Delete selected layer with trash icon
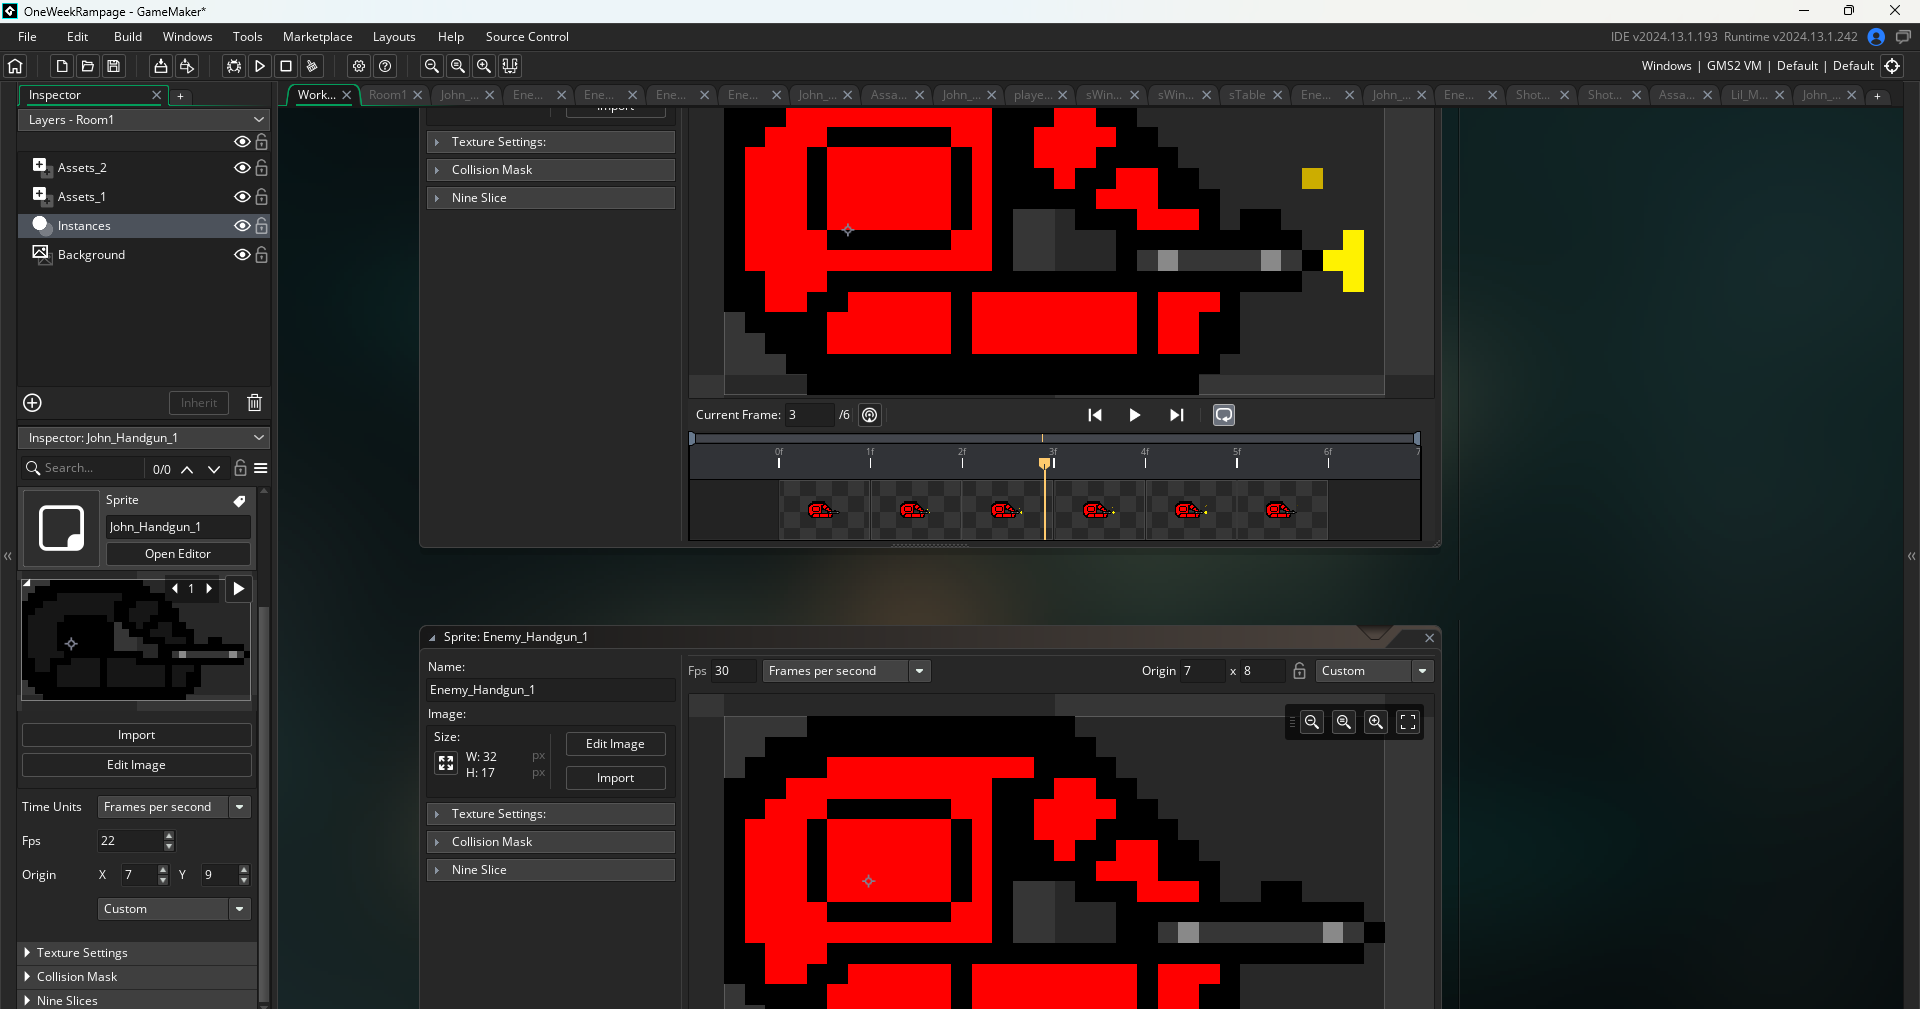Screen dimensions: 1920x1009 click(x=255, y=403)
